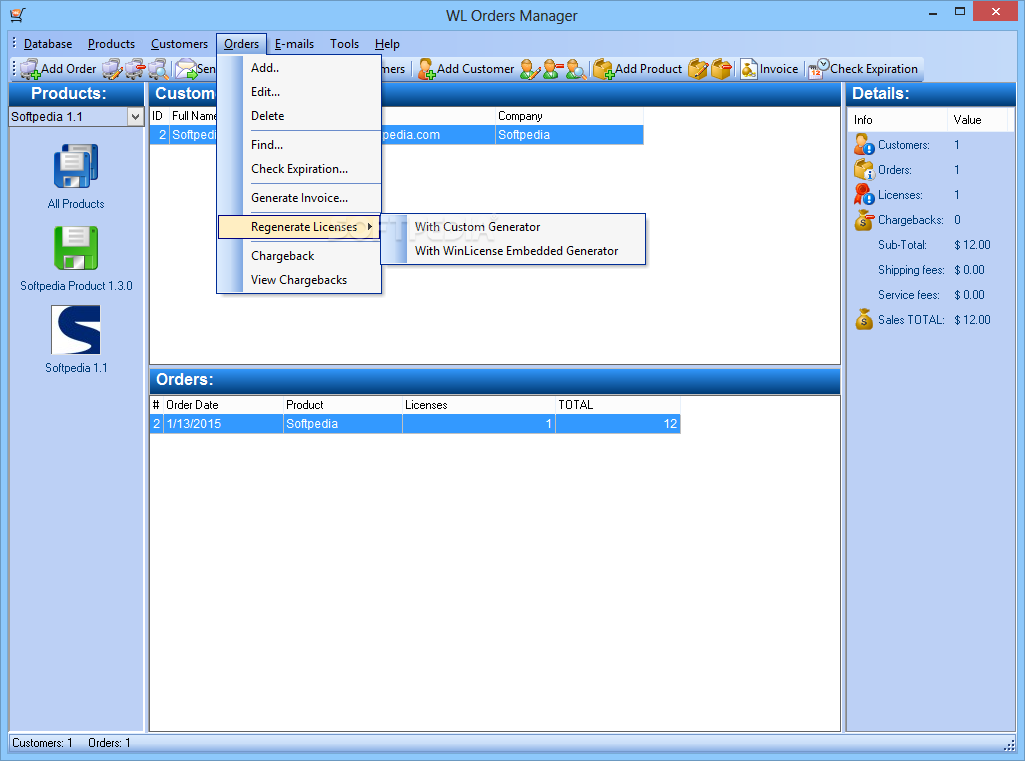1025x761 pixels.
Task: Click the shopping cart application icon in title bar
Action: tap(18, 14)
